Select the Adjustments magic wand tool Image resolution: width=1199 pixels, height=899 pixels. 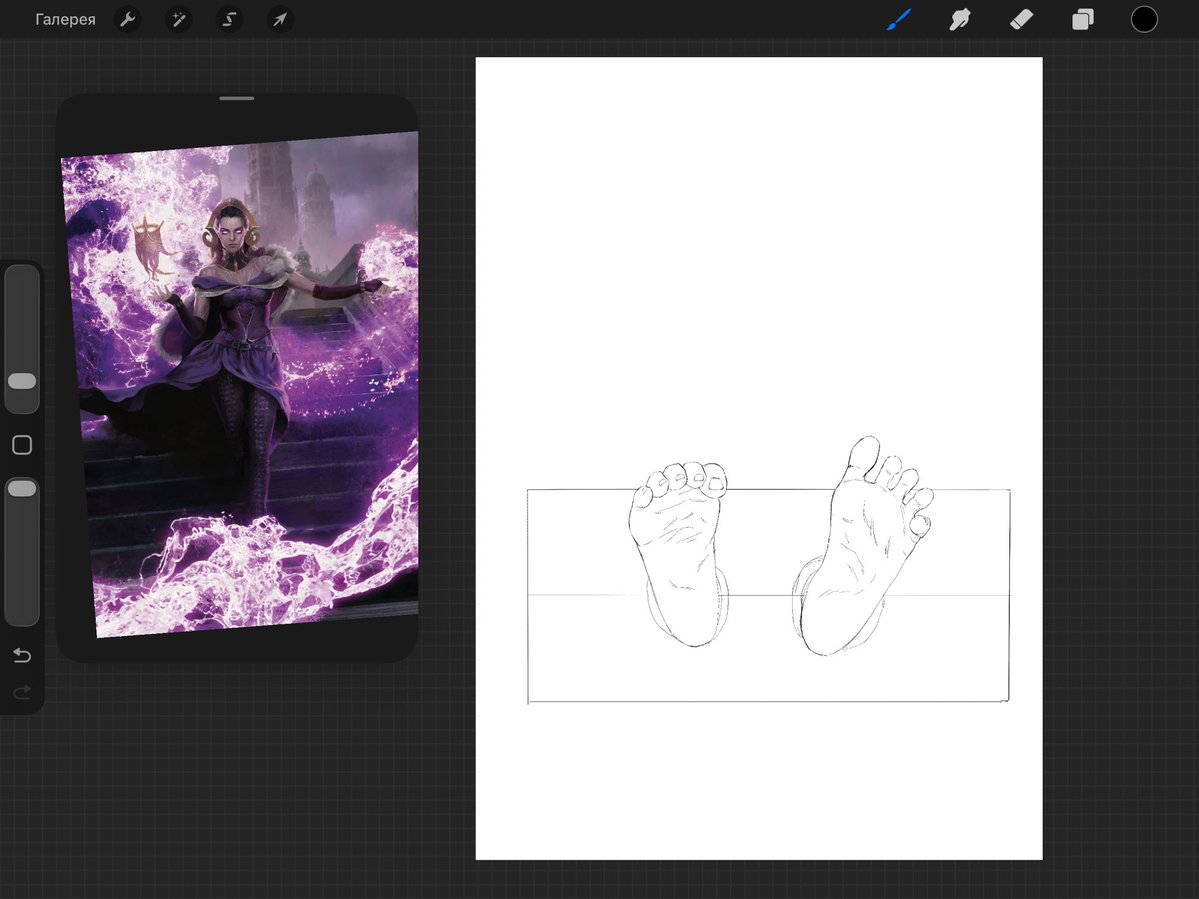178,19
